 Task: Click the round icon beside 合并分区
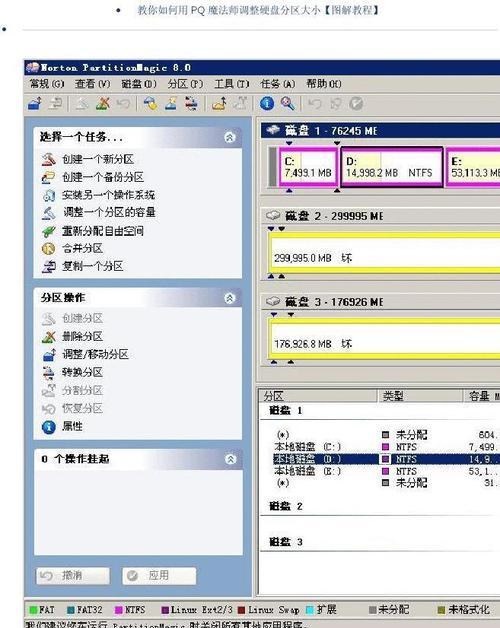[x=49, y=249]
